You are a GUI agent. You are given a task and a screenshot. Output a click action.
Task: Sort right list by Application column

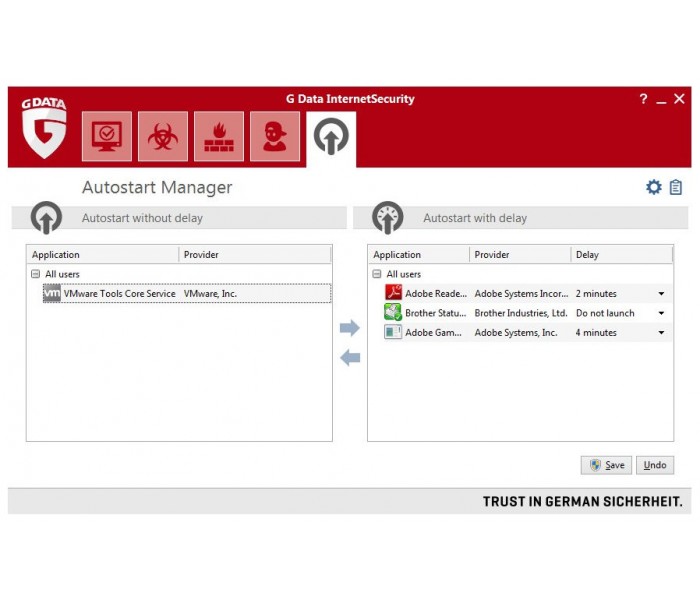coord(419,254)
